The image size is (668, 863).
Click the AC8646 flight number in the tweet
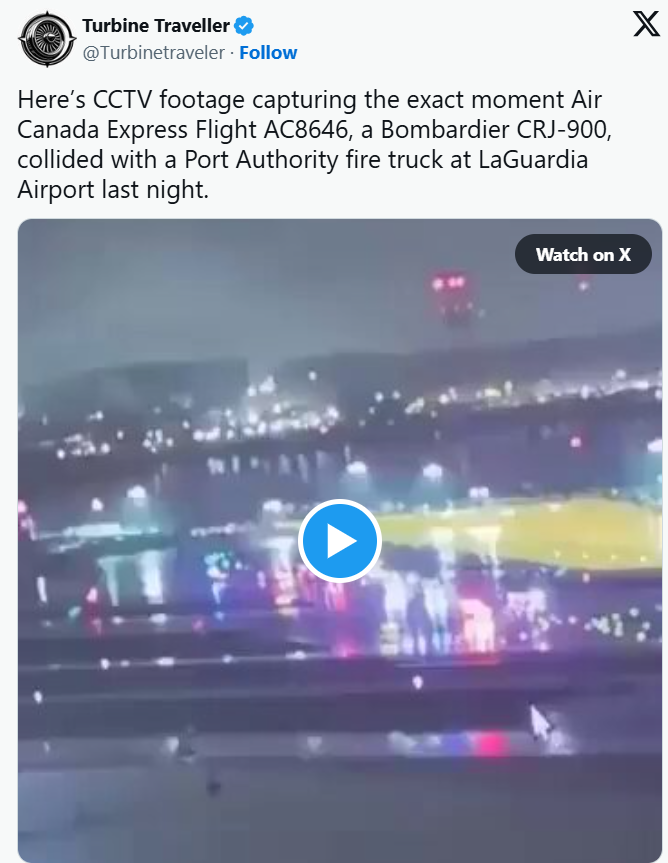click(306, 130)
